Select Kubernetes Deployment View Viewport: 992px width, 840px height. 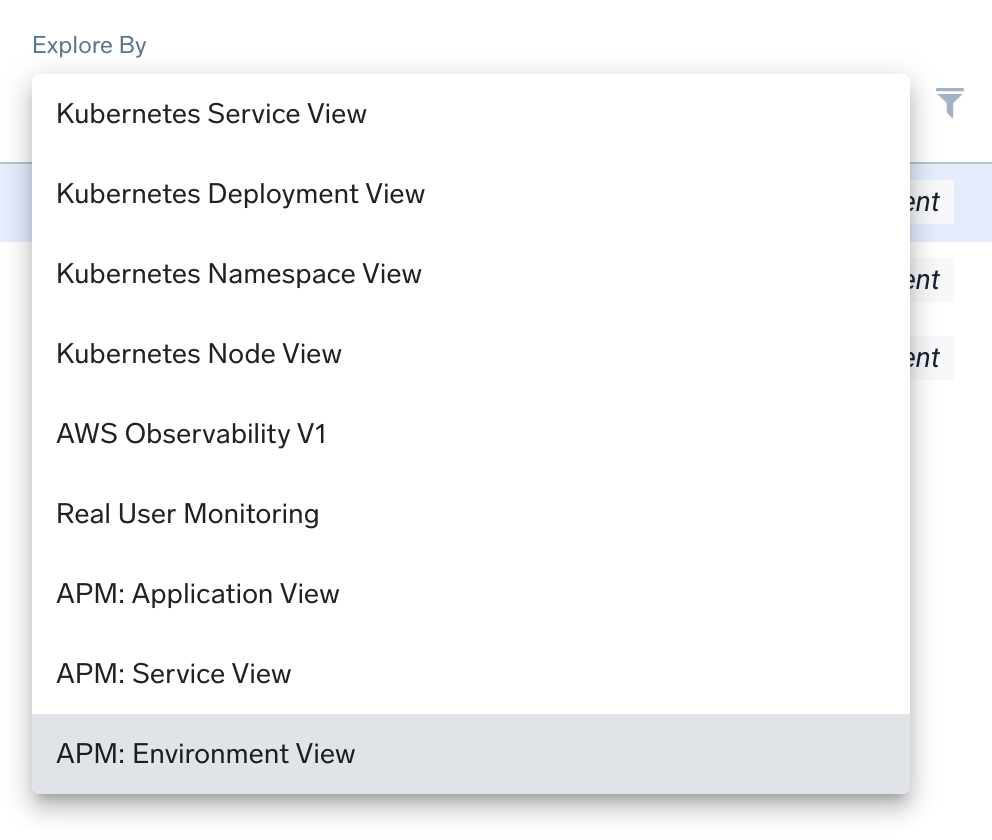pos(240,193)
